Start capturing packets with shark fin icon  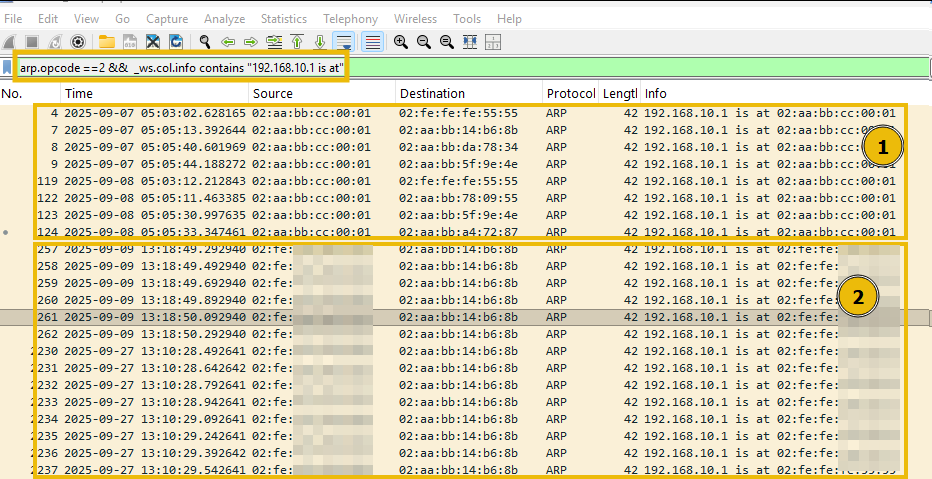click(9, 42)
